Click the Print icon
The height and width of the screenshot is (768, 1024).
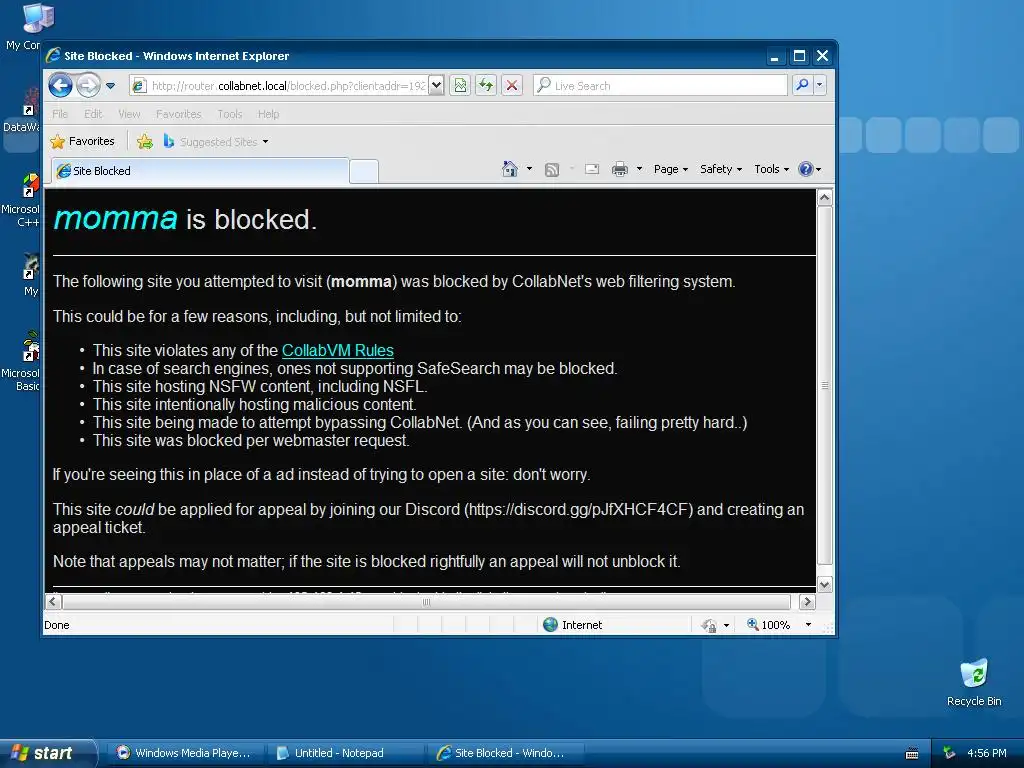[x=620, y=170]
